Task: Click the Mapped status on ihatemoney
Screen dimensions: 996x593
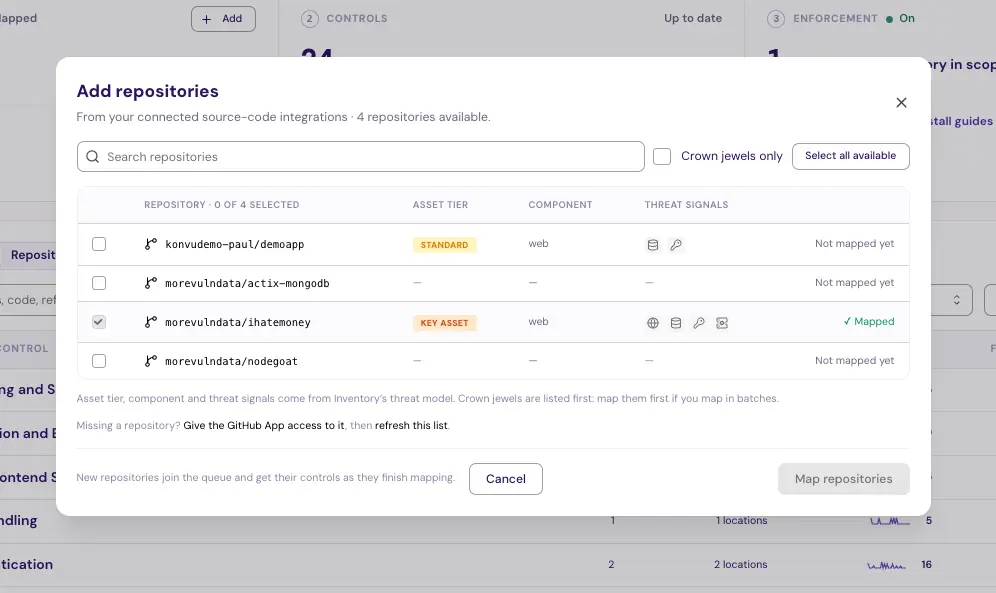Action: 869,322
